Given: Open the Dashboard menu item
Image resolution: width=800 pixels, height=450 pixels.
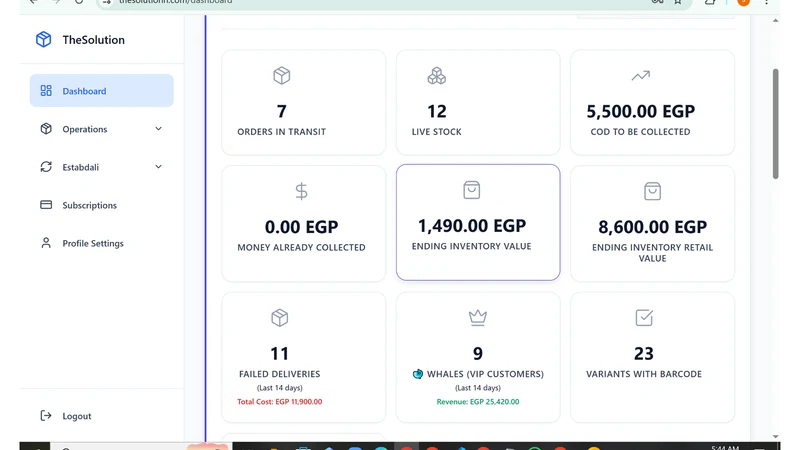Looking at the screenshot, I should 102,90.
